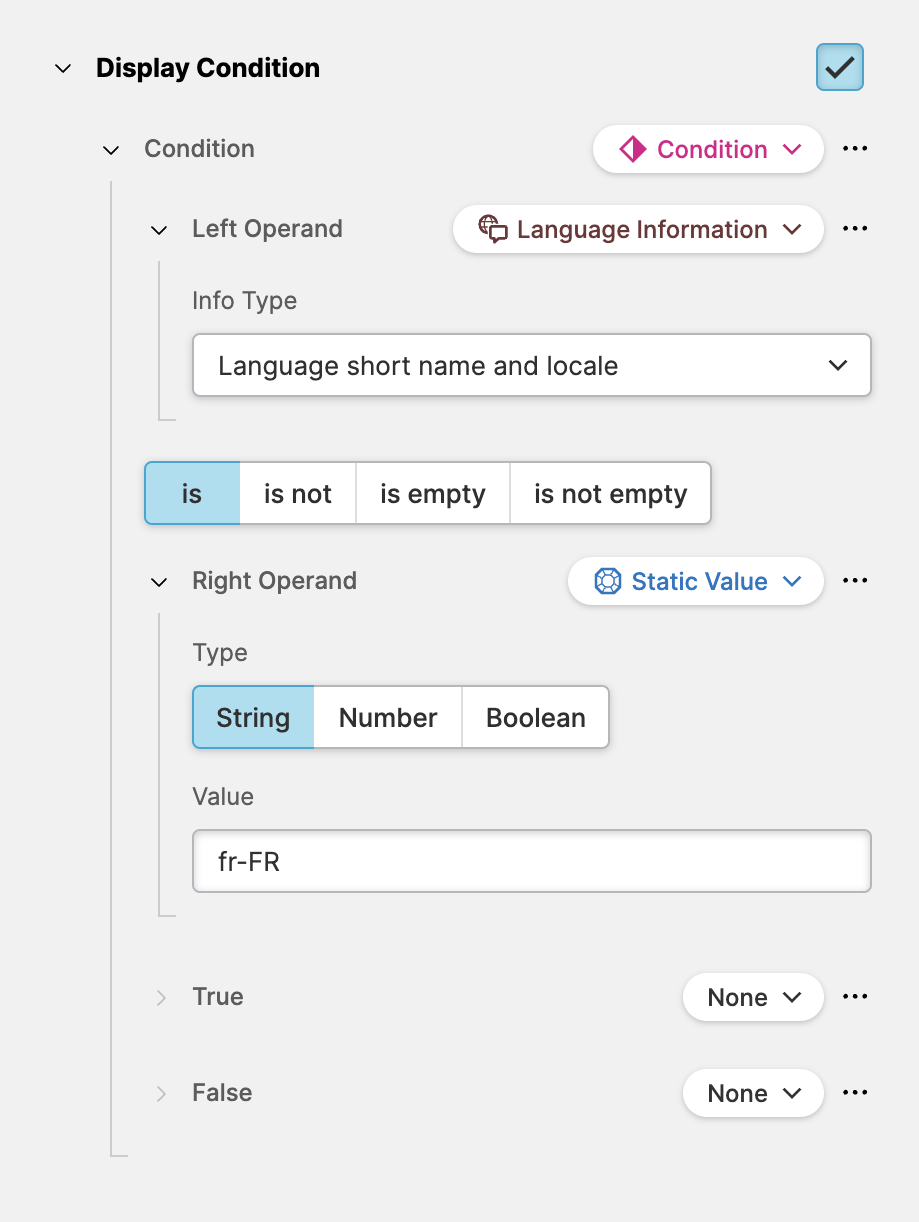Click the Language Information globe icon
Screen dimensions: 919x1222
(492, 229)
